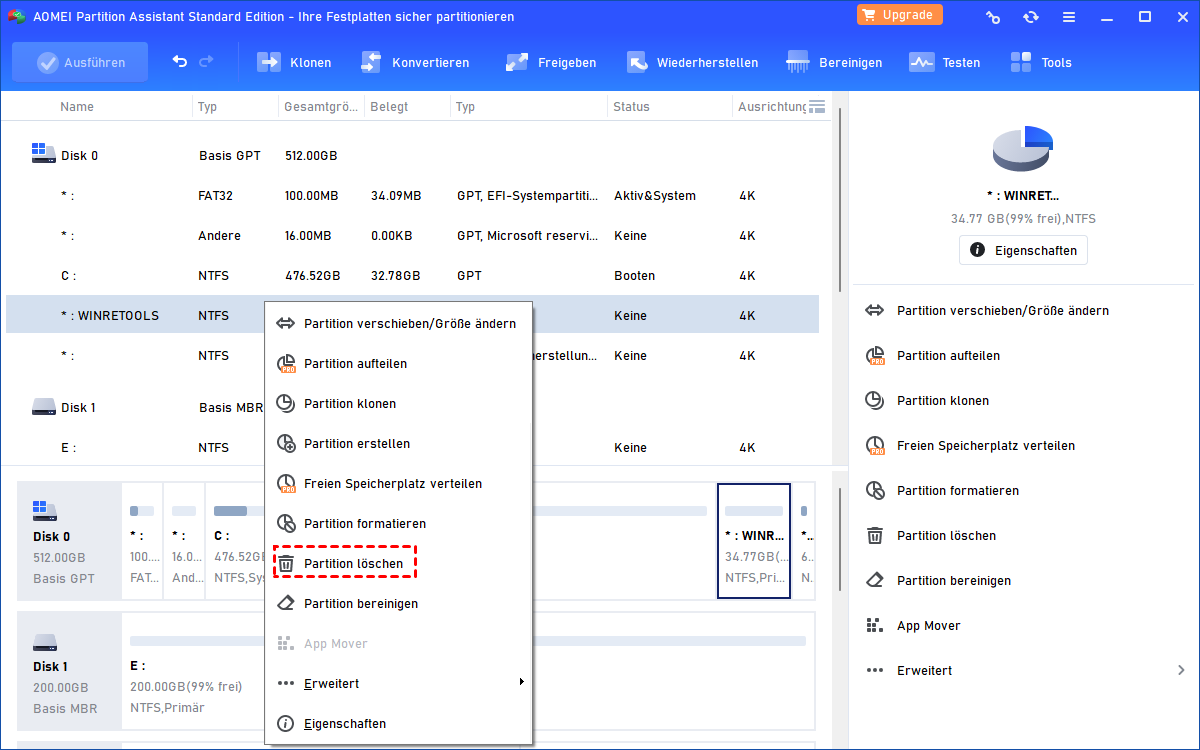Click the trash icon beside Partition löschen in right panel
The height and width of the screenshot is (750, 1200).
point(875,536)
